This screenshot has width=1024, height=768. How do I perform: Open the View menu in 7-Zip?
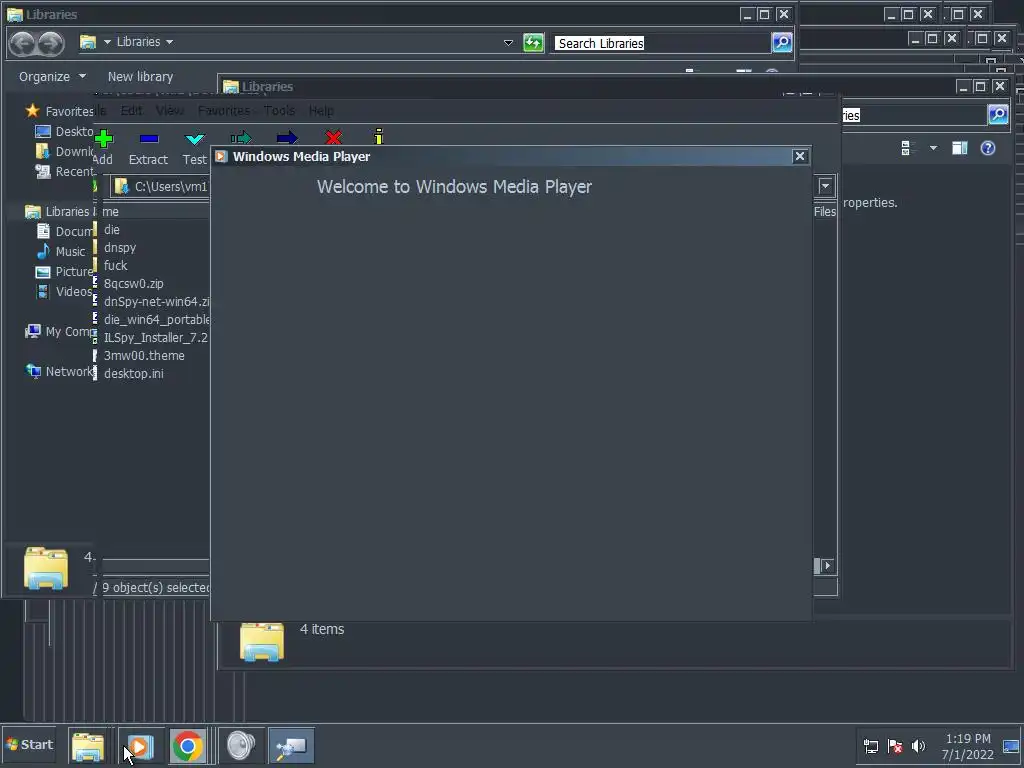point(170,110)
